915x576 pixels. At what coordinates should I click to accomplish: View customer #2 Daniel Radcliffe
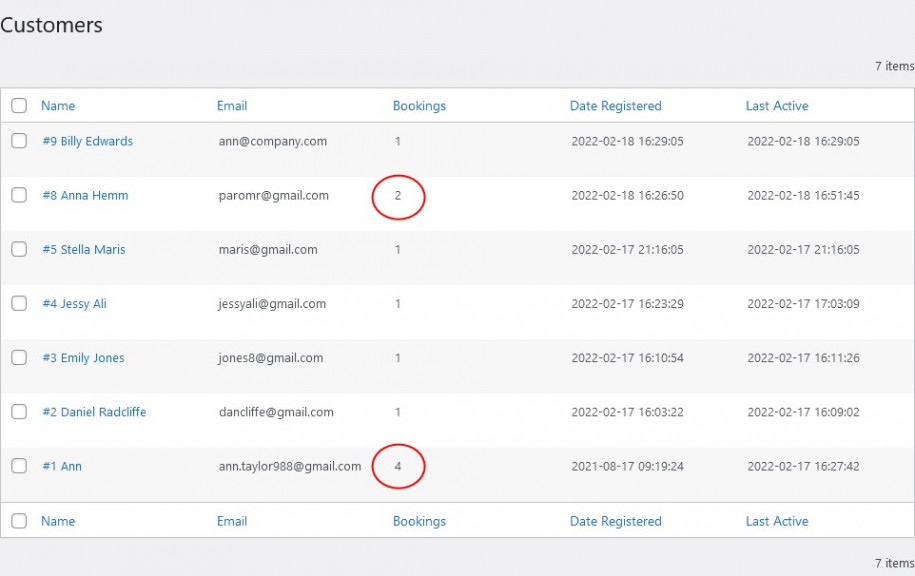pos(93,411)
